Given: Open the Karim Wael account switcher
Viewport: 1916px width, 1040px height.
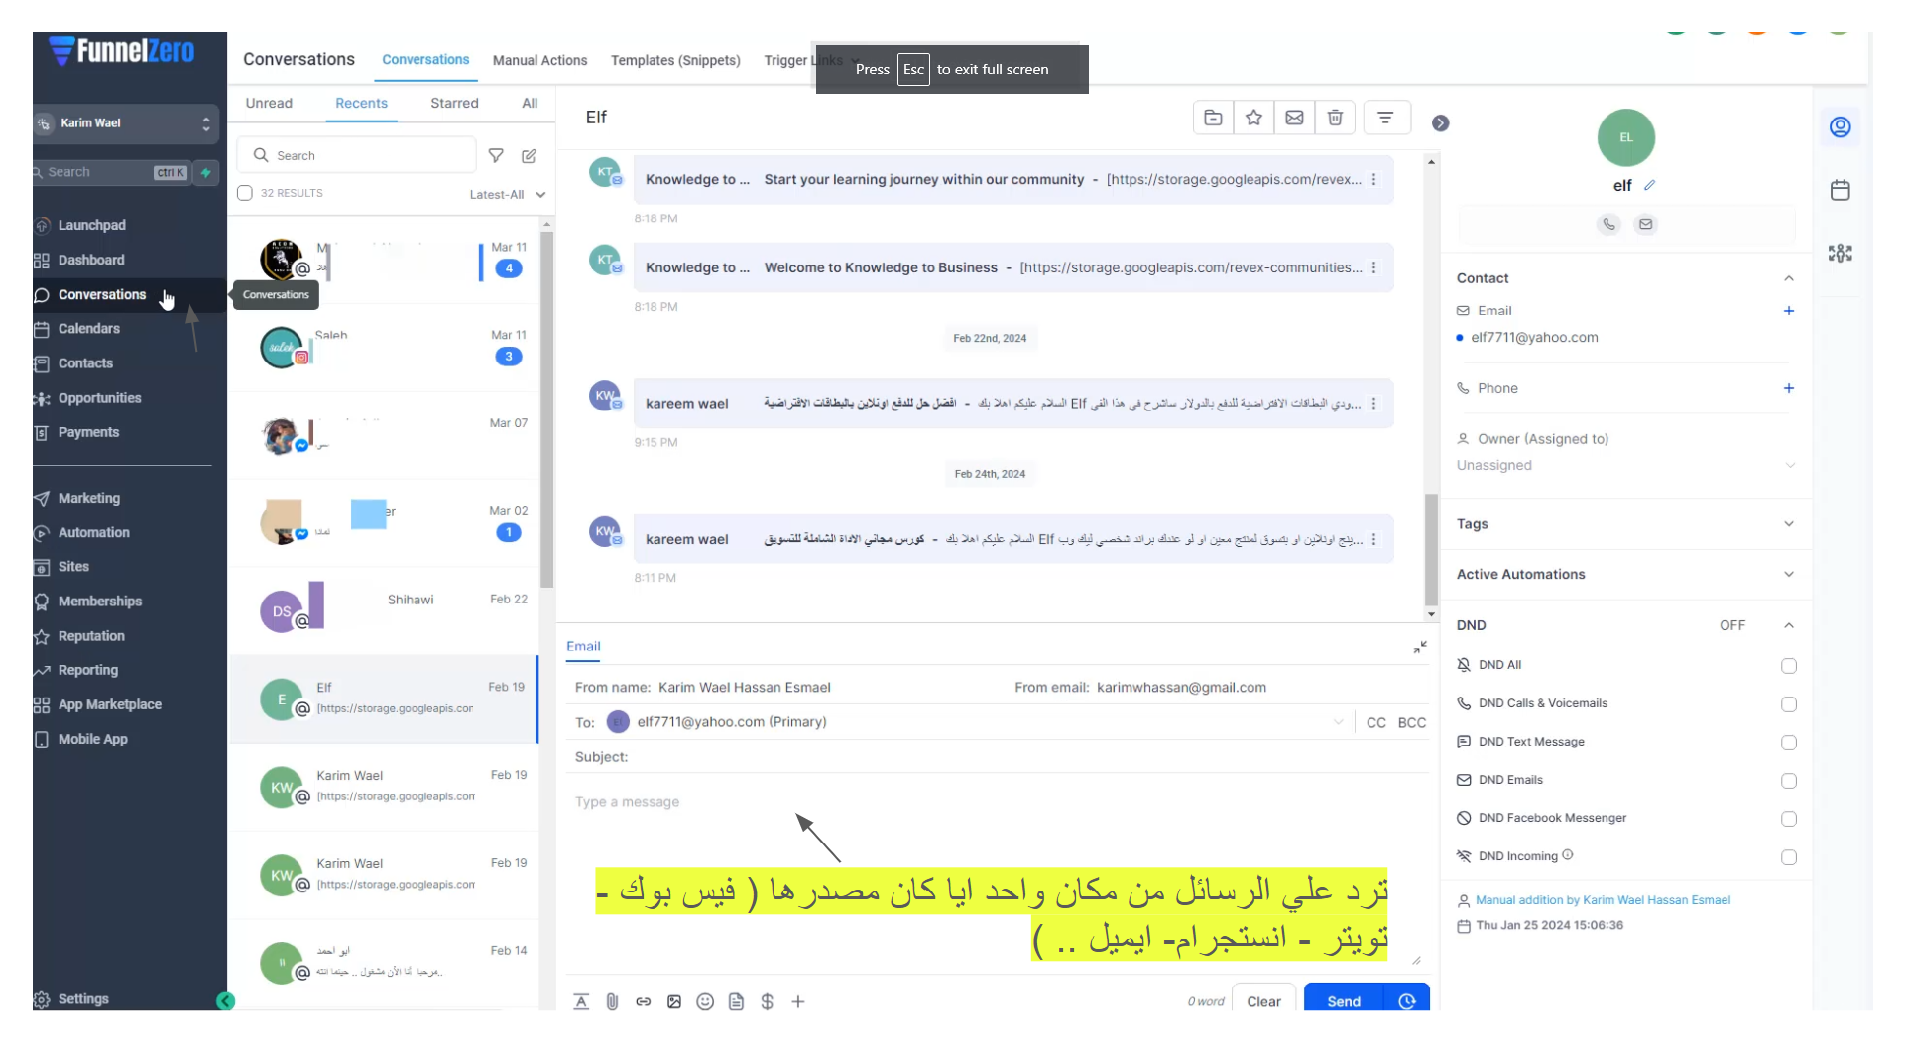Looking at the screenshot, I should [x=125, y=123].
